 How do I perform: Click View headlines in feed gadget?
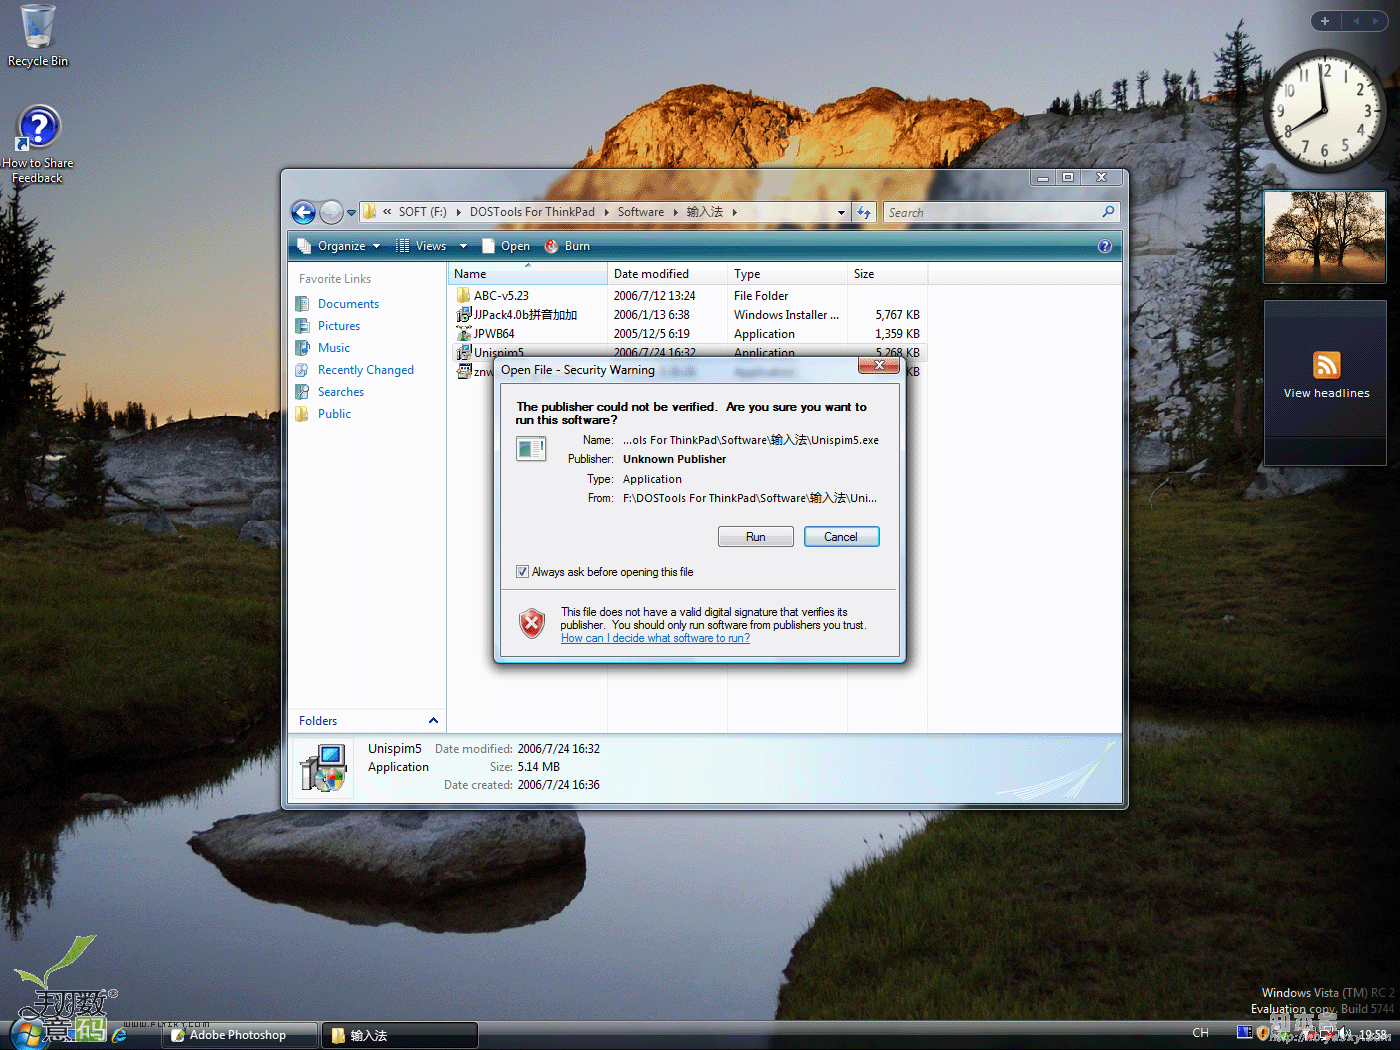[1327, 394]
